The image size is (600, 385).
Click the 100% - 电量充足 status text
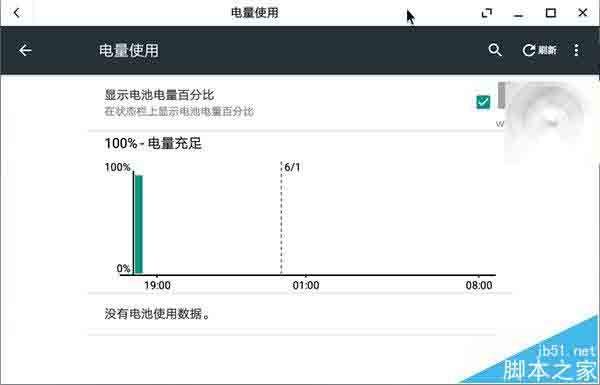tap(153, 144)
